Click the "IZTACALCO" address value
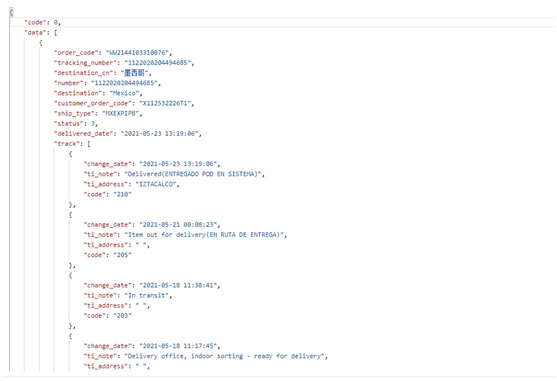 [156, 184]
